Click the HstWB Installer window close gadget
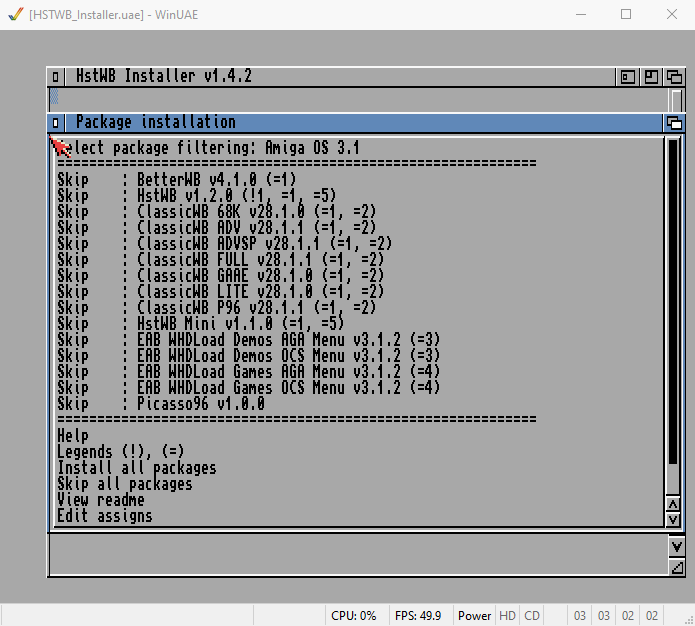Image resolution: width=695 pixels, height=626 pixels. [55, 77]
